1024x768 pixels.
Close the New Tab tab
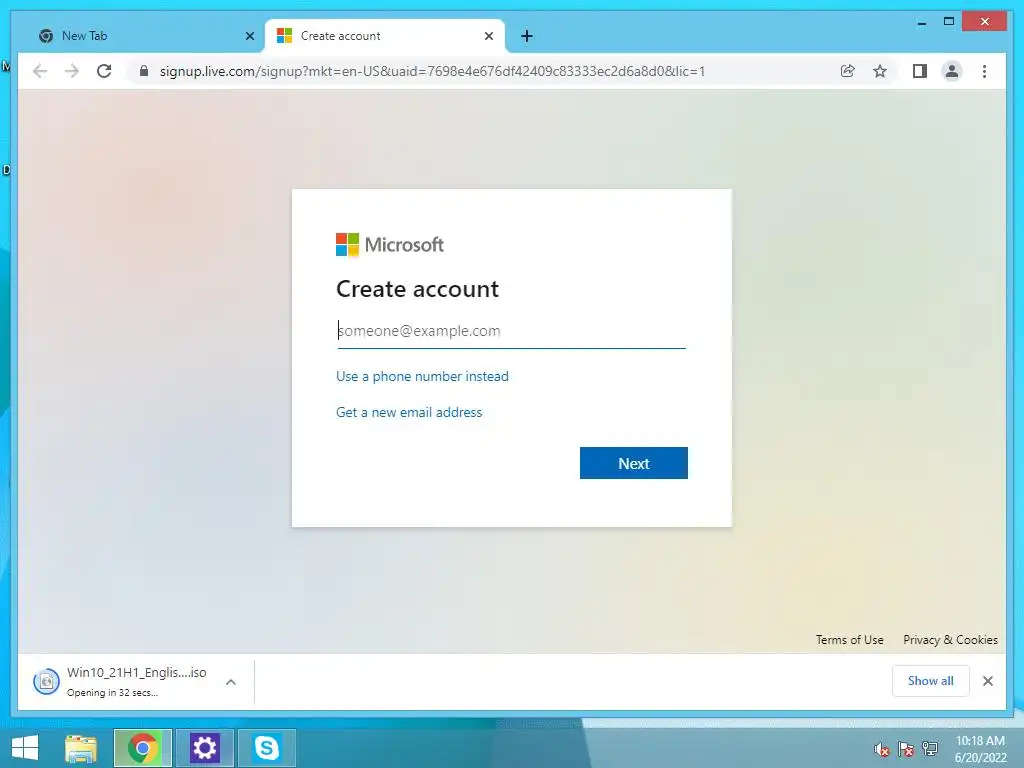[x=249, y=36]
